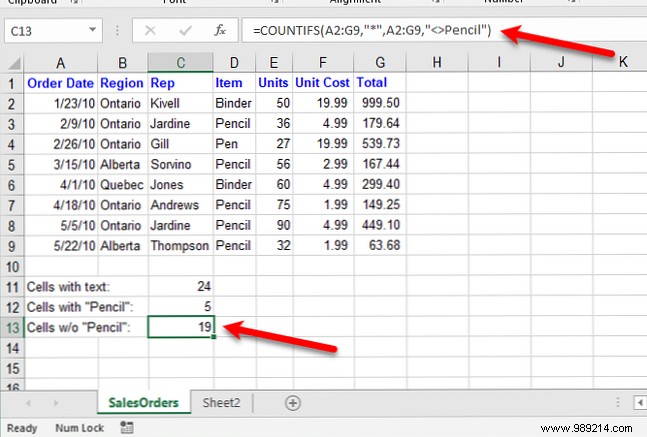Click the formula bar options dots handle
Viewport: 647px width, 437px height.
point(118,31)
